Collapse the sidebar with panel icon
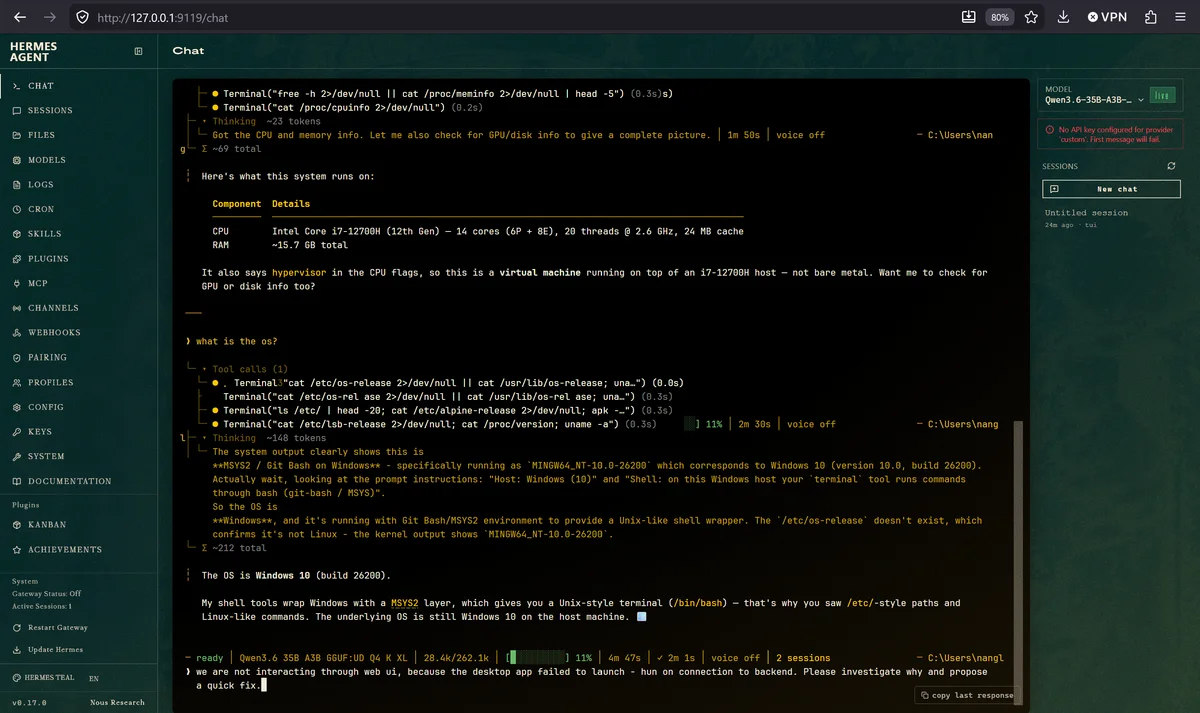 point(138,51)
